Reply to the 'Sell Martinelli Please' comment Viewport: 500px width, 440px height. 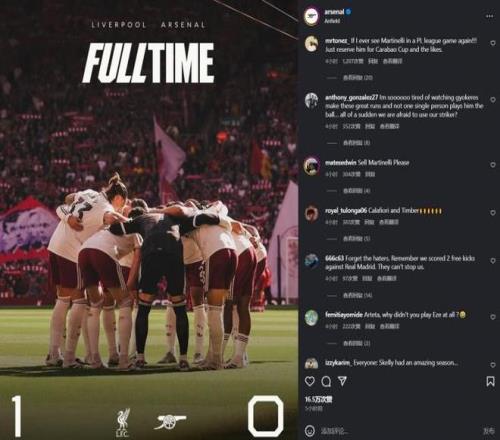(x=370, y=174)
